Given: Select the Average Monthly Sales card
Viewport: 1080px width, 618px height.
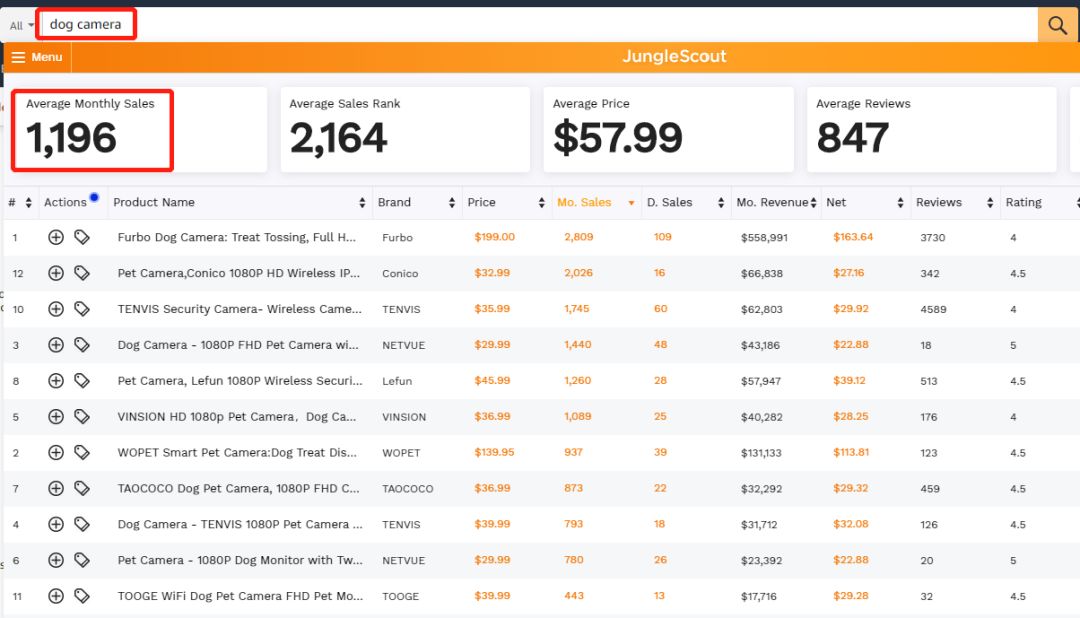Looking at the screenshot, I should 92,130.
